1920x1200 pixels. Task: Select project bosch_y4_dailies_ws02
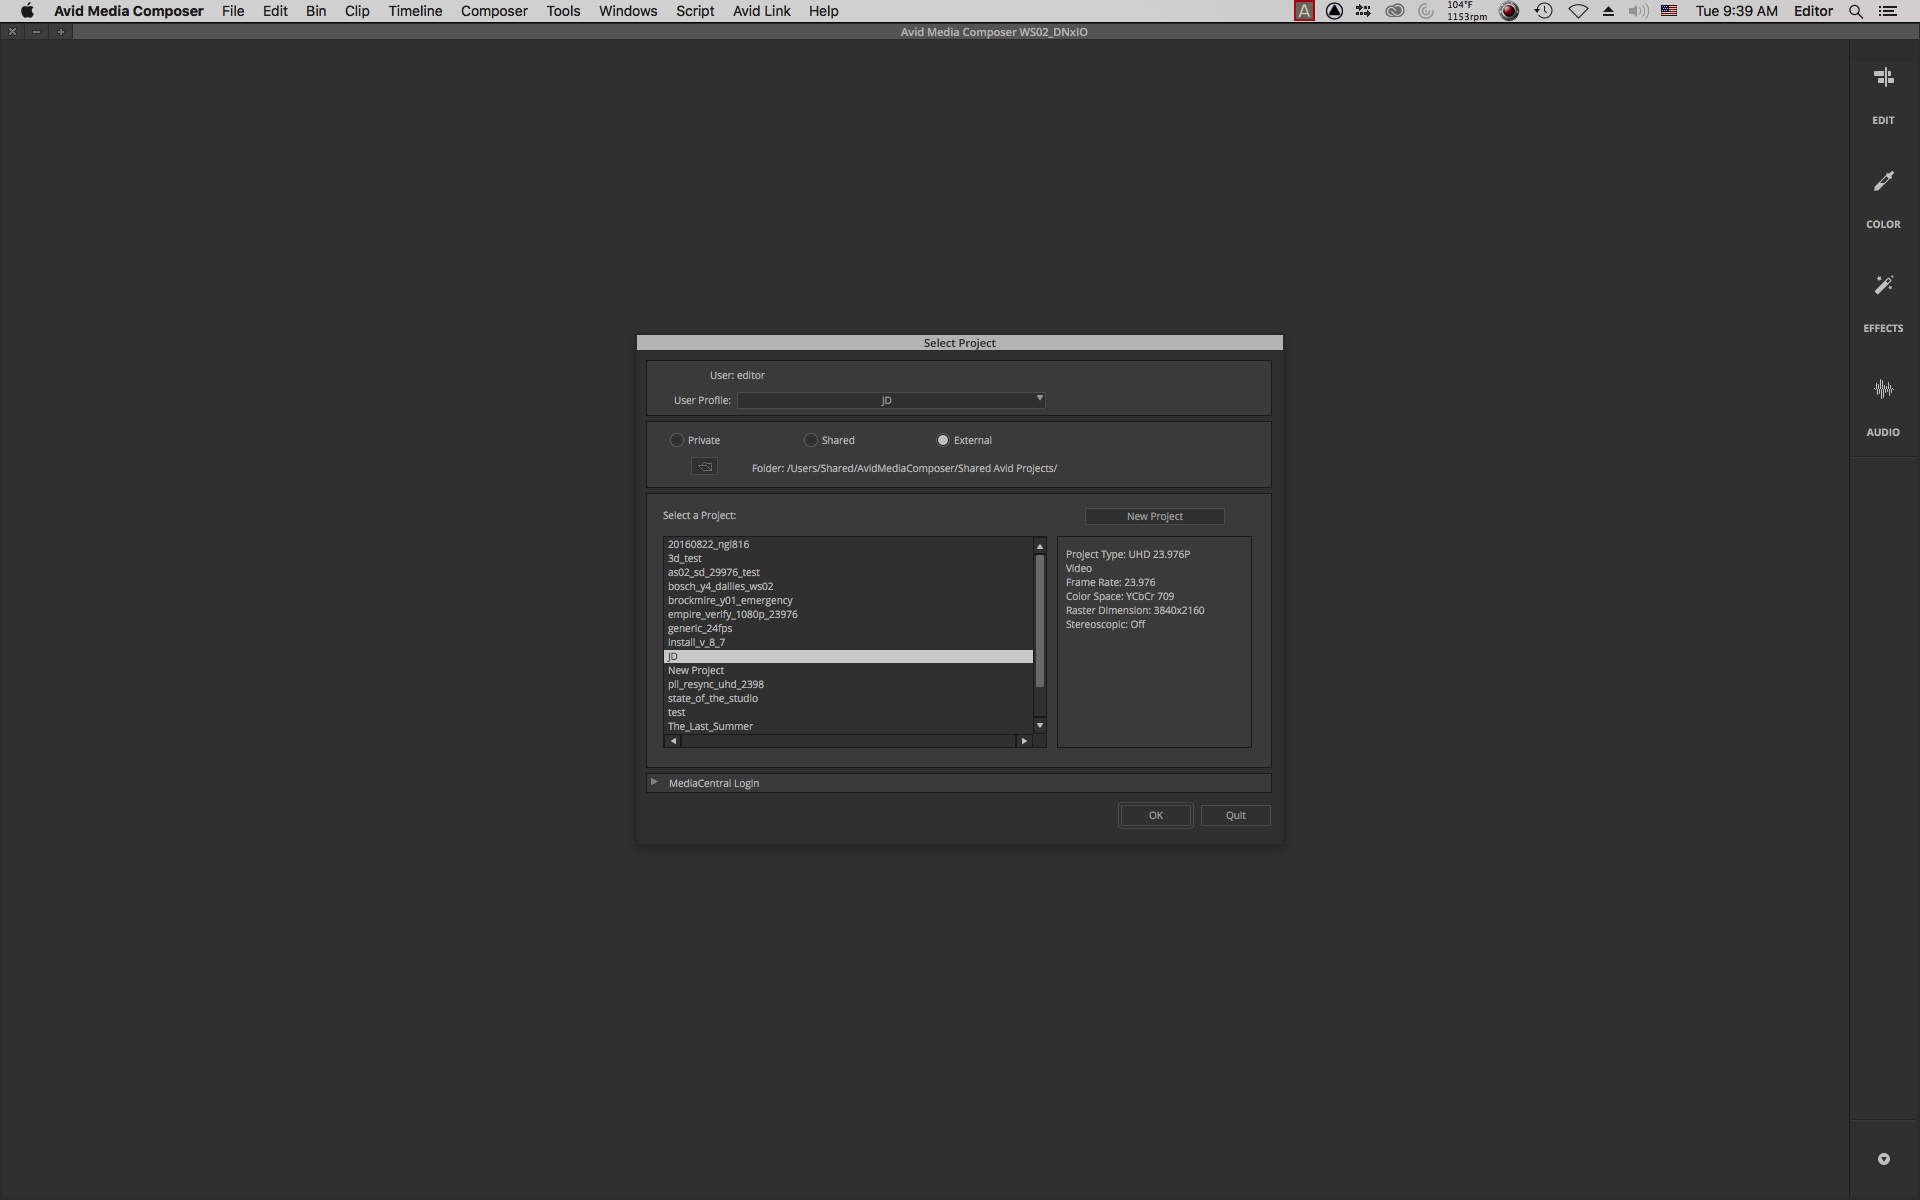click(848, 586)
